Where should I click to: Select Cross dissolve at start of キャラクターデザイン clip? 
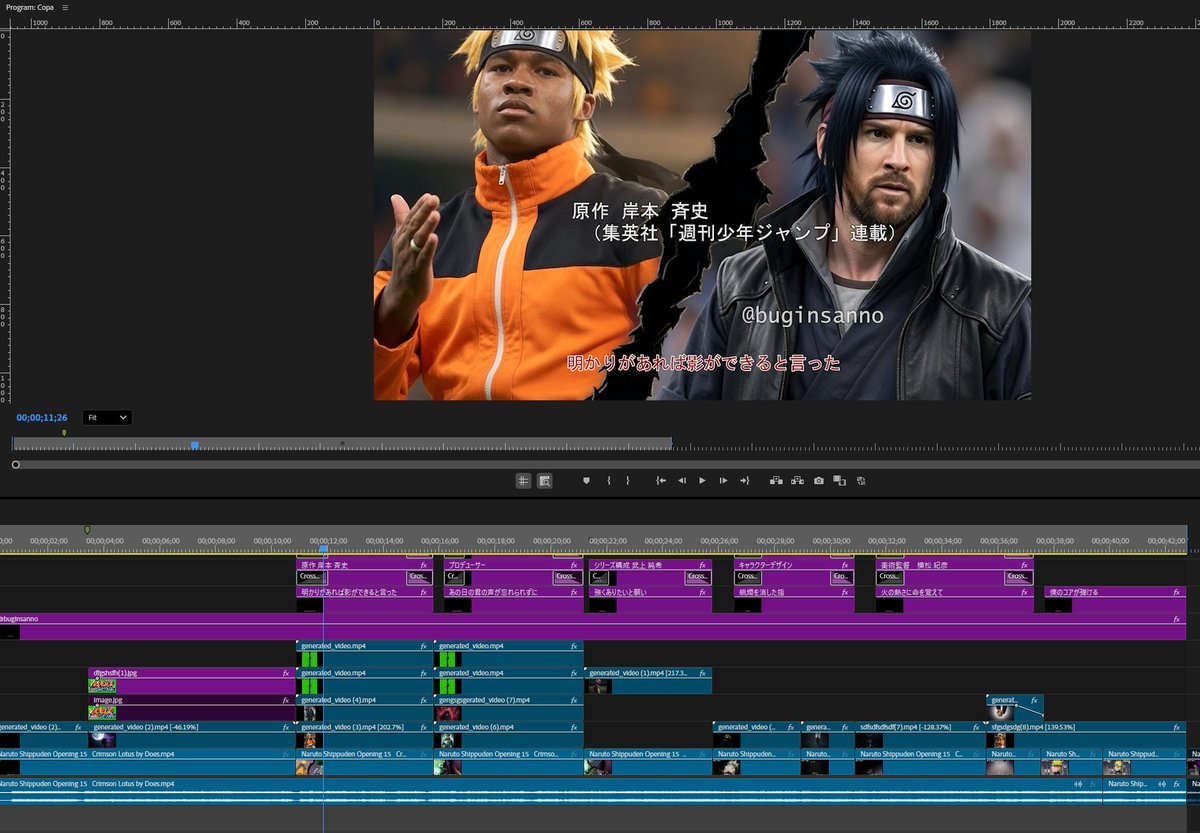pos(748,577)
